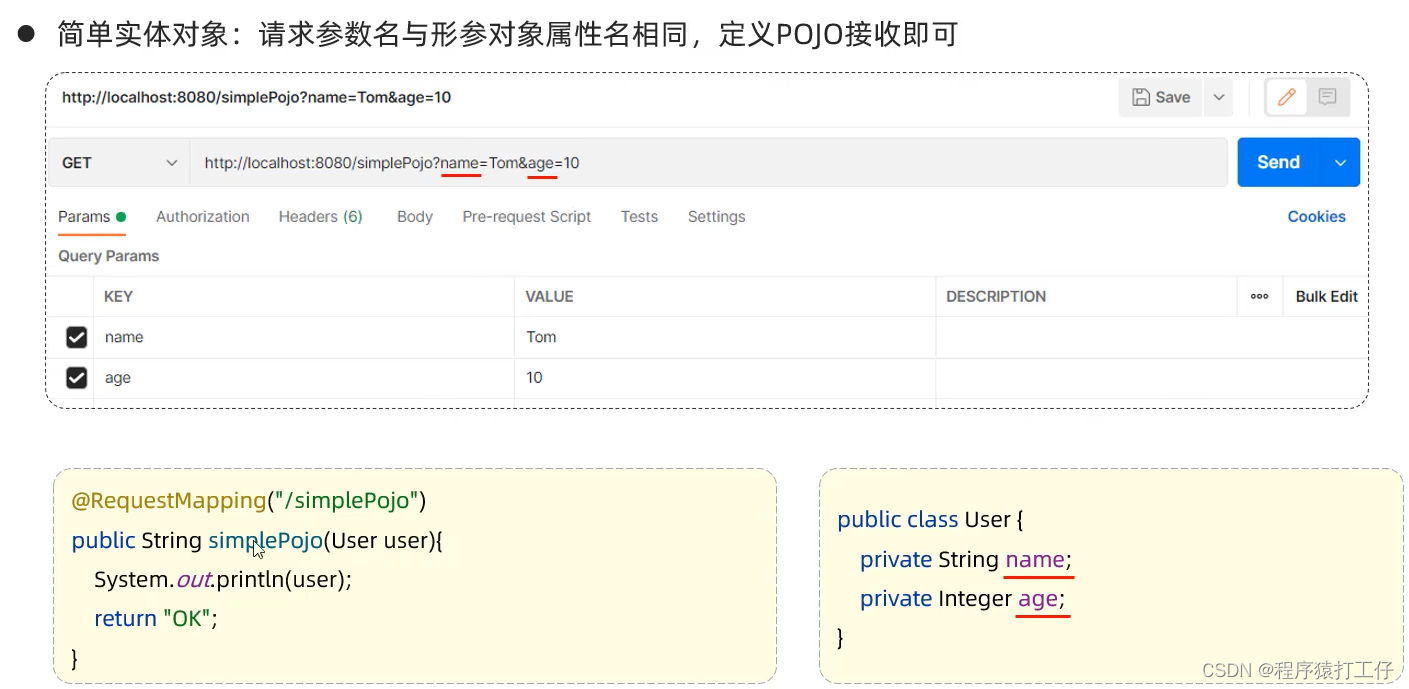Click the description cell of age row
Image resolution: width=1409 pixels, height=689 pixels.
[1151, 378]
